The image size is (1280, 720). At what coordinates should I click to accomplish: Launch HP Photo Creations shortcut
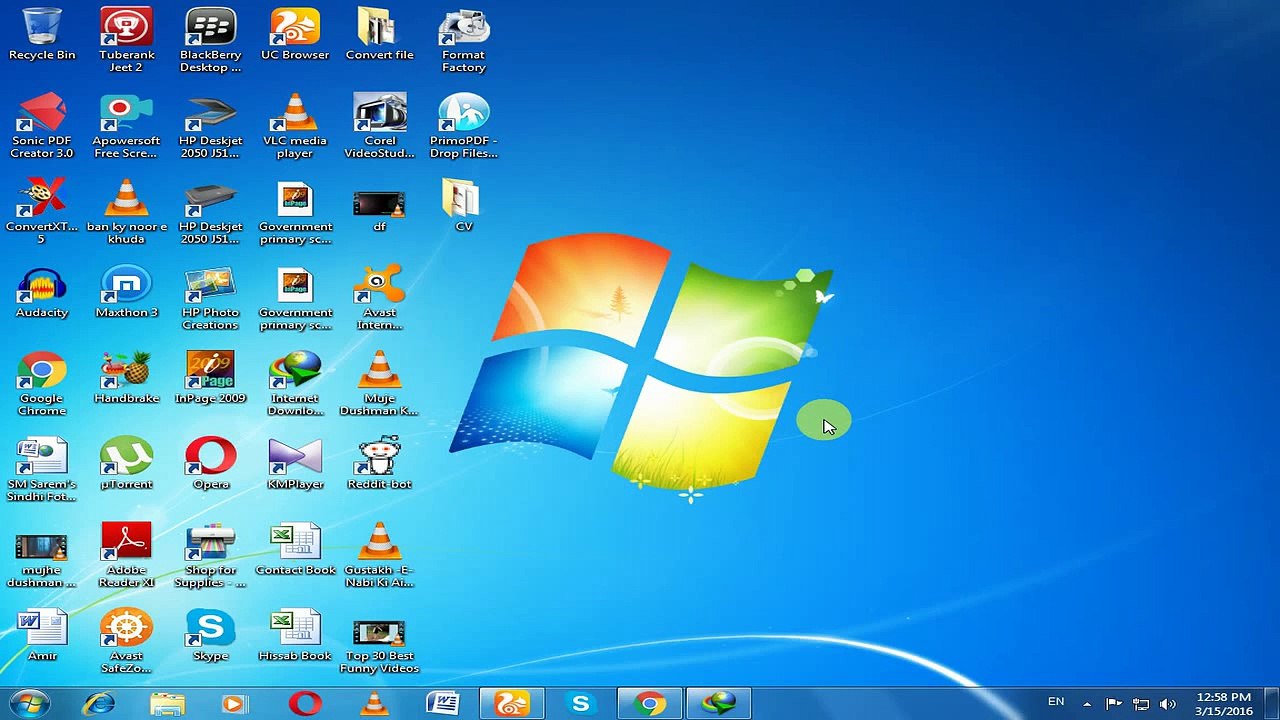click(210, 298)
